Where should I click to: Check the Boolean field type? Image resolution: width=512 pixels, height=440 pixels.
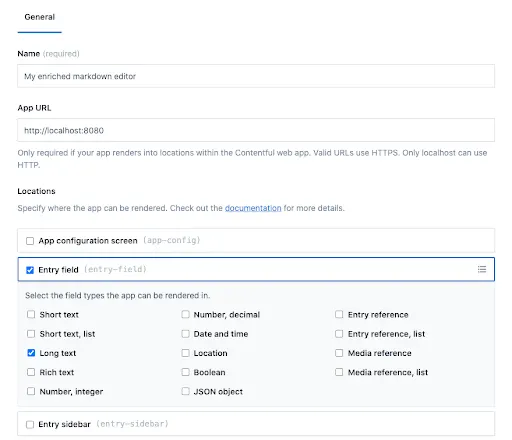[x=185, y=372]
